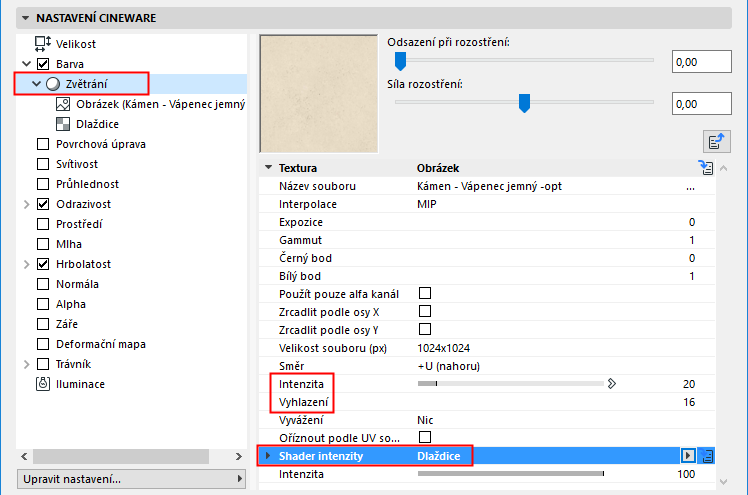Enable the Svítivost checkbox
Viewport: 748px width, 495px height.
click(43, 164)
